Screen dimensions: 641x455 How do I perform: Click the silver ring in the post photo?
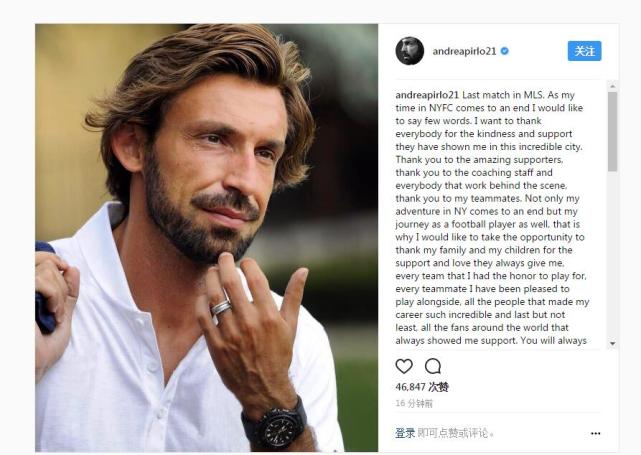point(221,307)
